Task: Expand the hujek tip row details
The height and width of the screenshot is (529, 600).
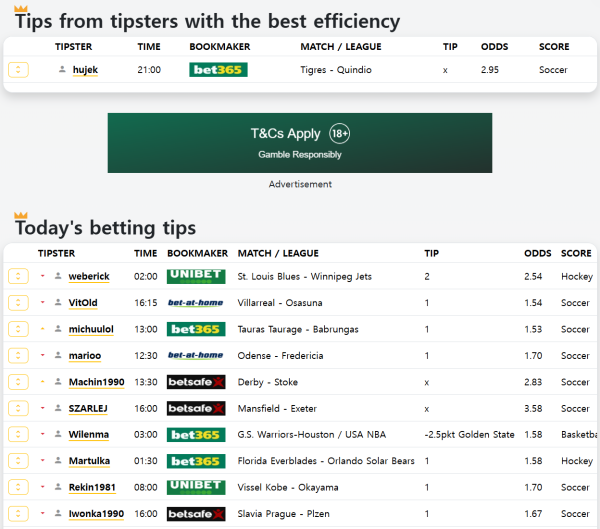Action: [x=18, y=70]
